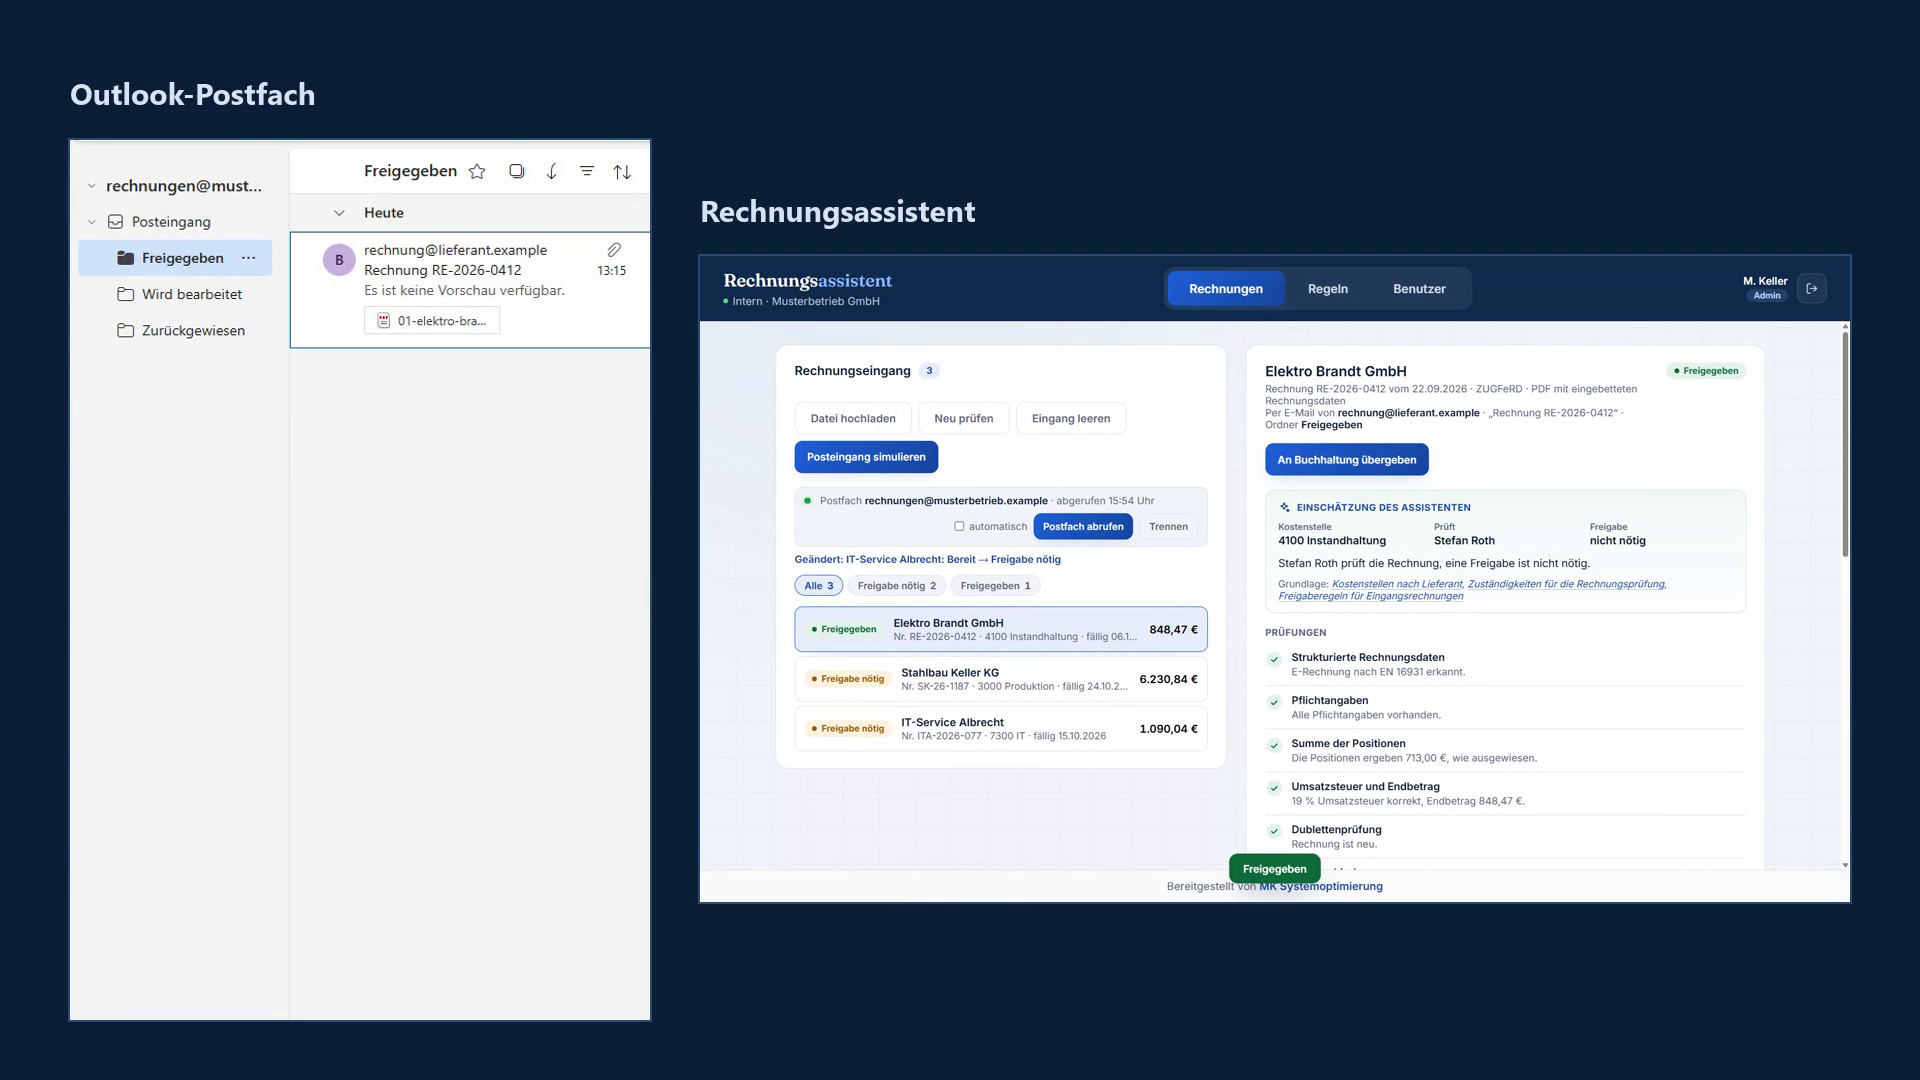Click the select-mode icon in Outlook toolbar

[x=516, y=171]
